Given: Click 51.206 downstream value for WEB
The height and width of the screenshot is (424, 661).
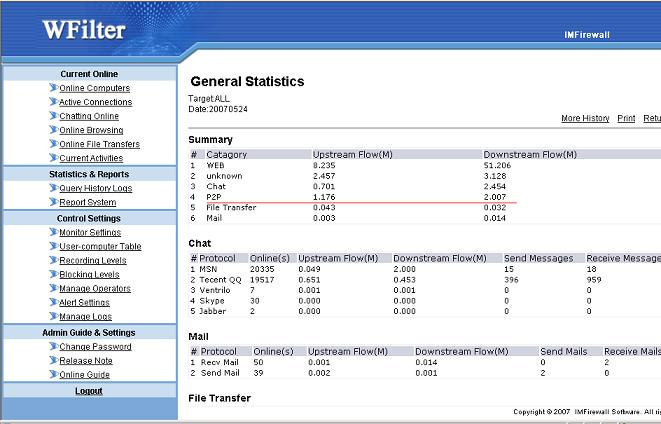Looking at the screenshot, I should (497, 165).
